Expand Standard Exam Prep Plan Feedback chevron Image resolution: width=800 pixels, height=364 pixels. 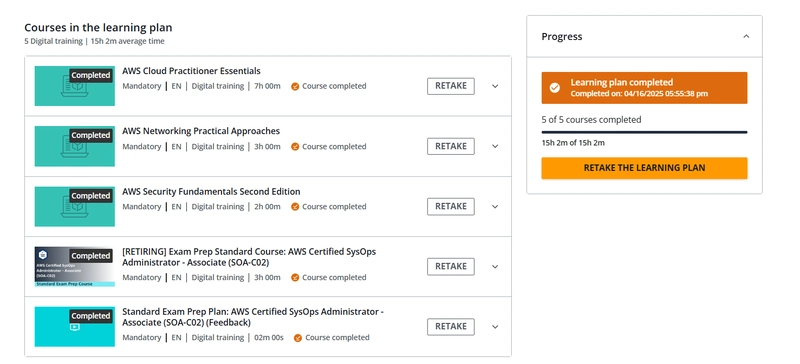pyautogui.click(x=495, y=327)
